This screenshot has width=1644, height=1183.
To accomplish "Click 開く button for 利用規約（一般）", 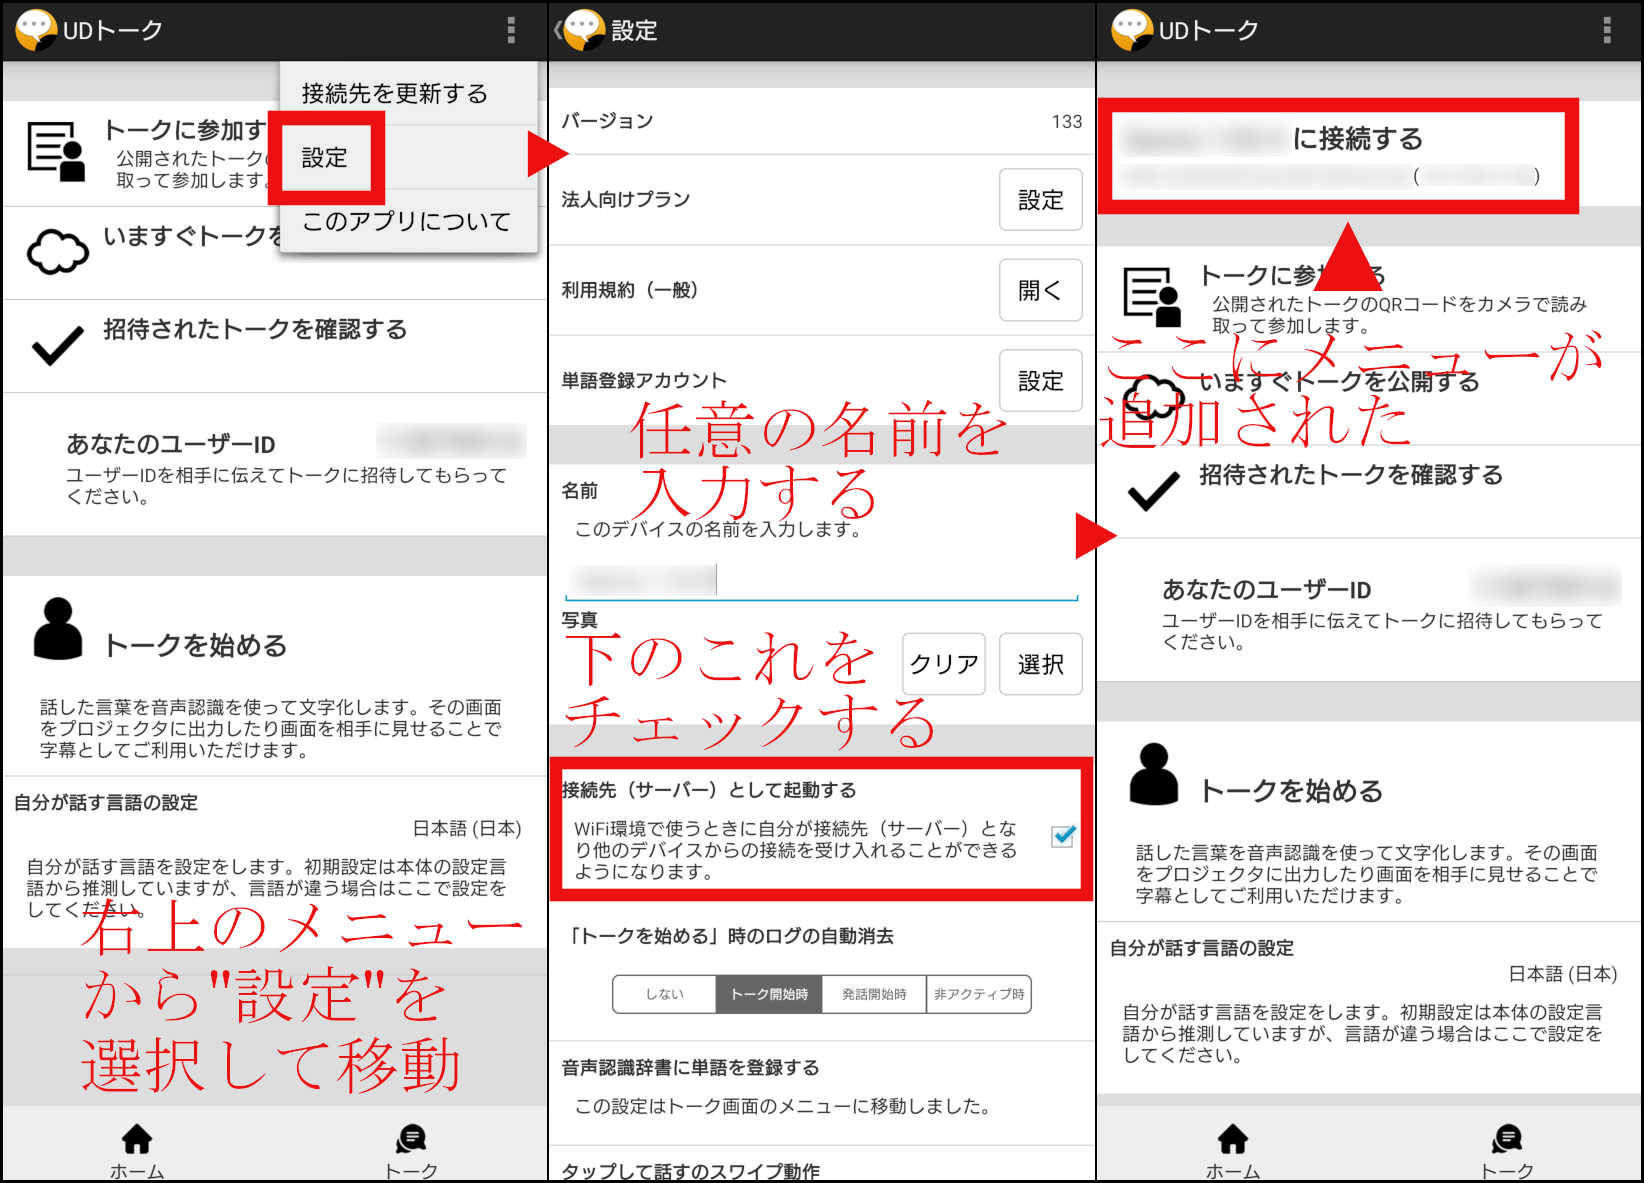I will (1040, 290).
